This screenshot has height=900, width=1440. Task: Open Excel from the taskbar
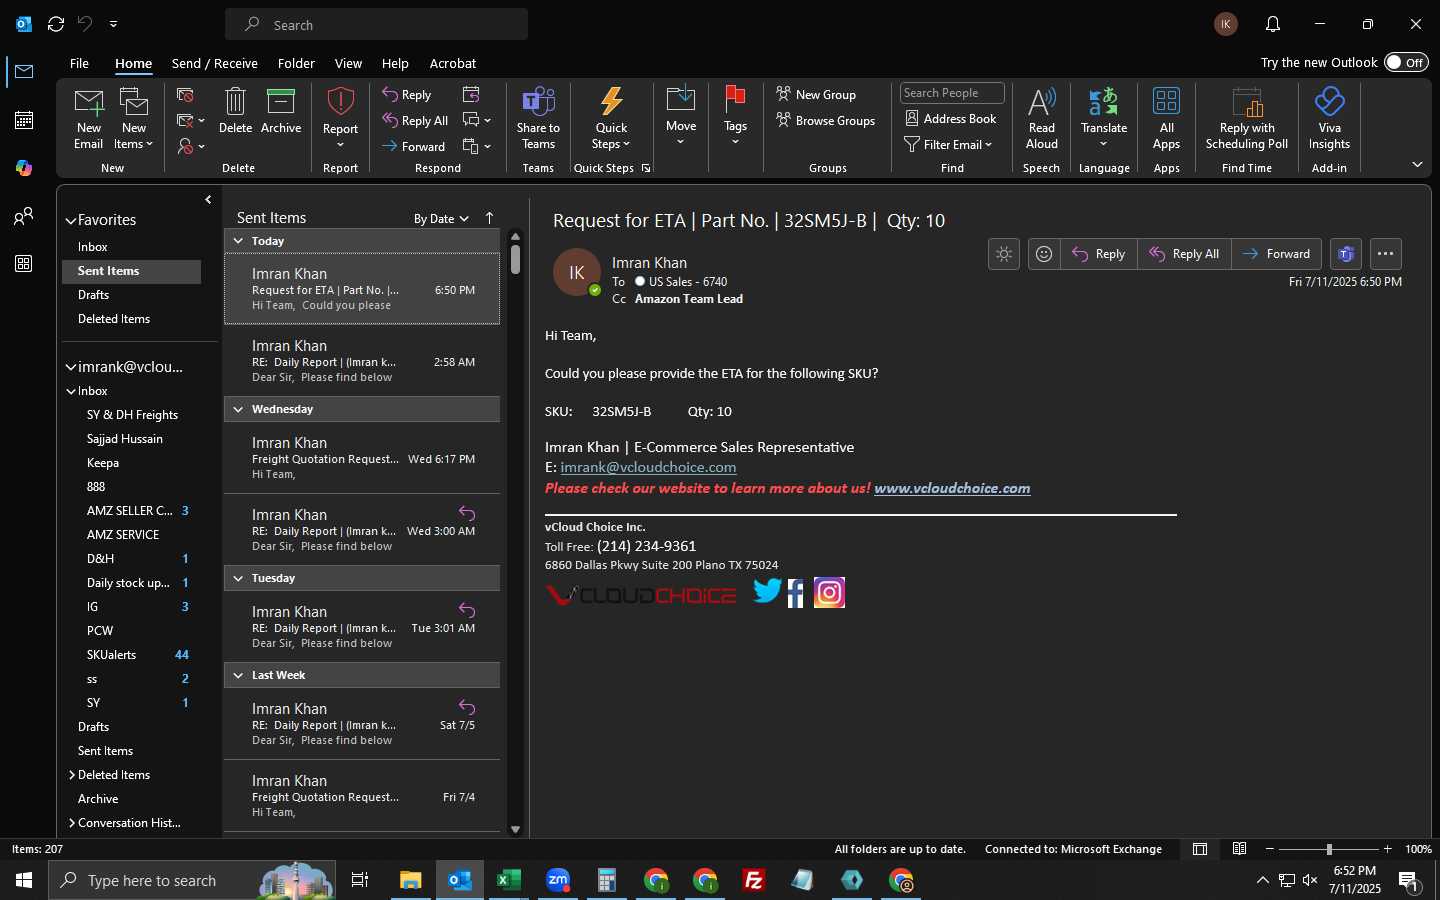click(509, 880)
